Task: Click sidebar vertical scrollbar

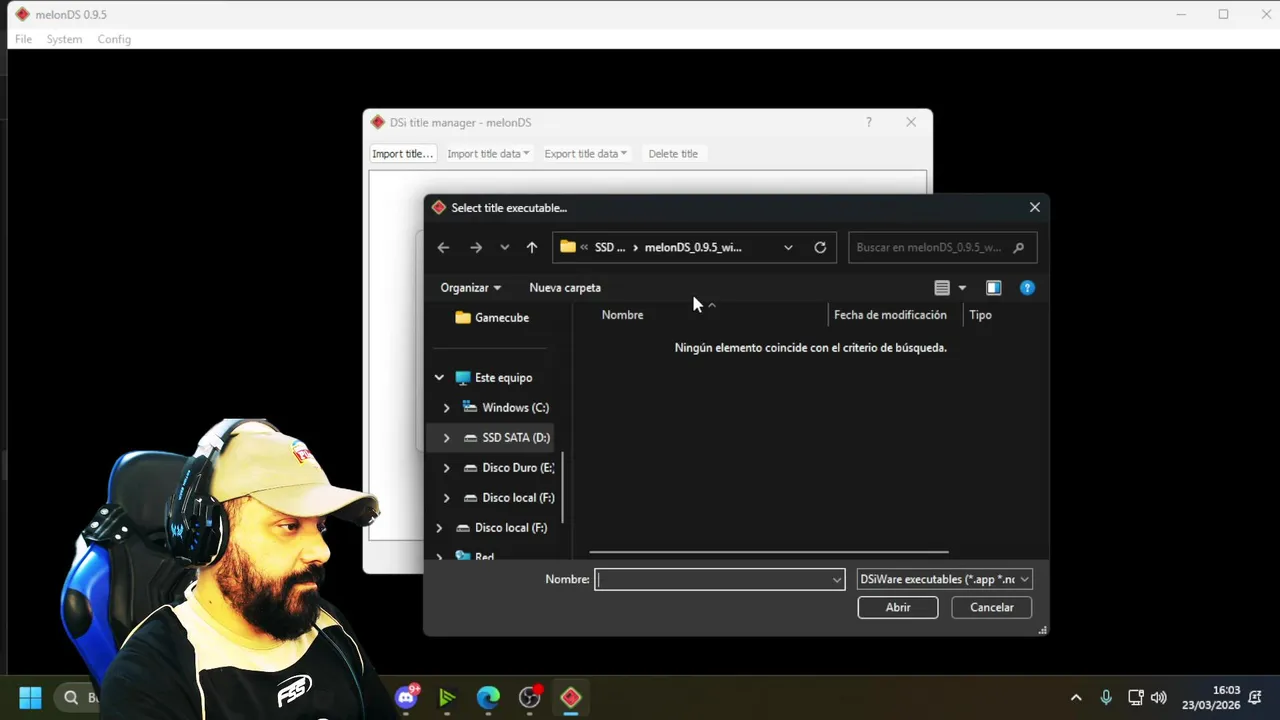Action: (564, 486)
